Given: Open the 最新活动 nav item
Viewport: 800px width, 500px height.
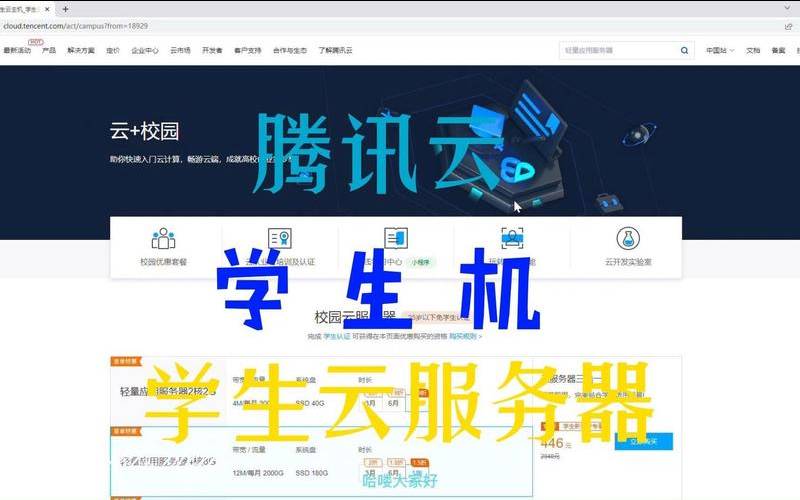Looking at the screenshot, I should (17, 51).
